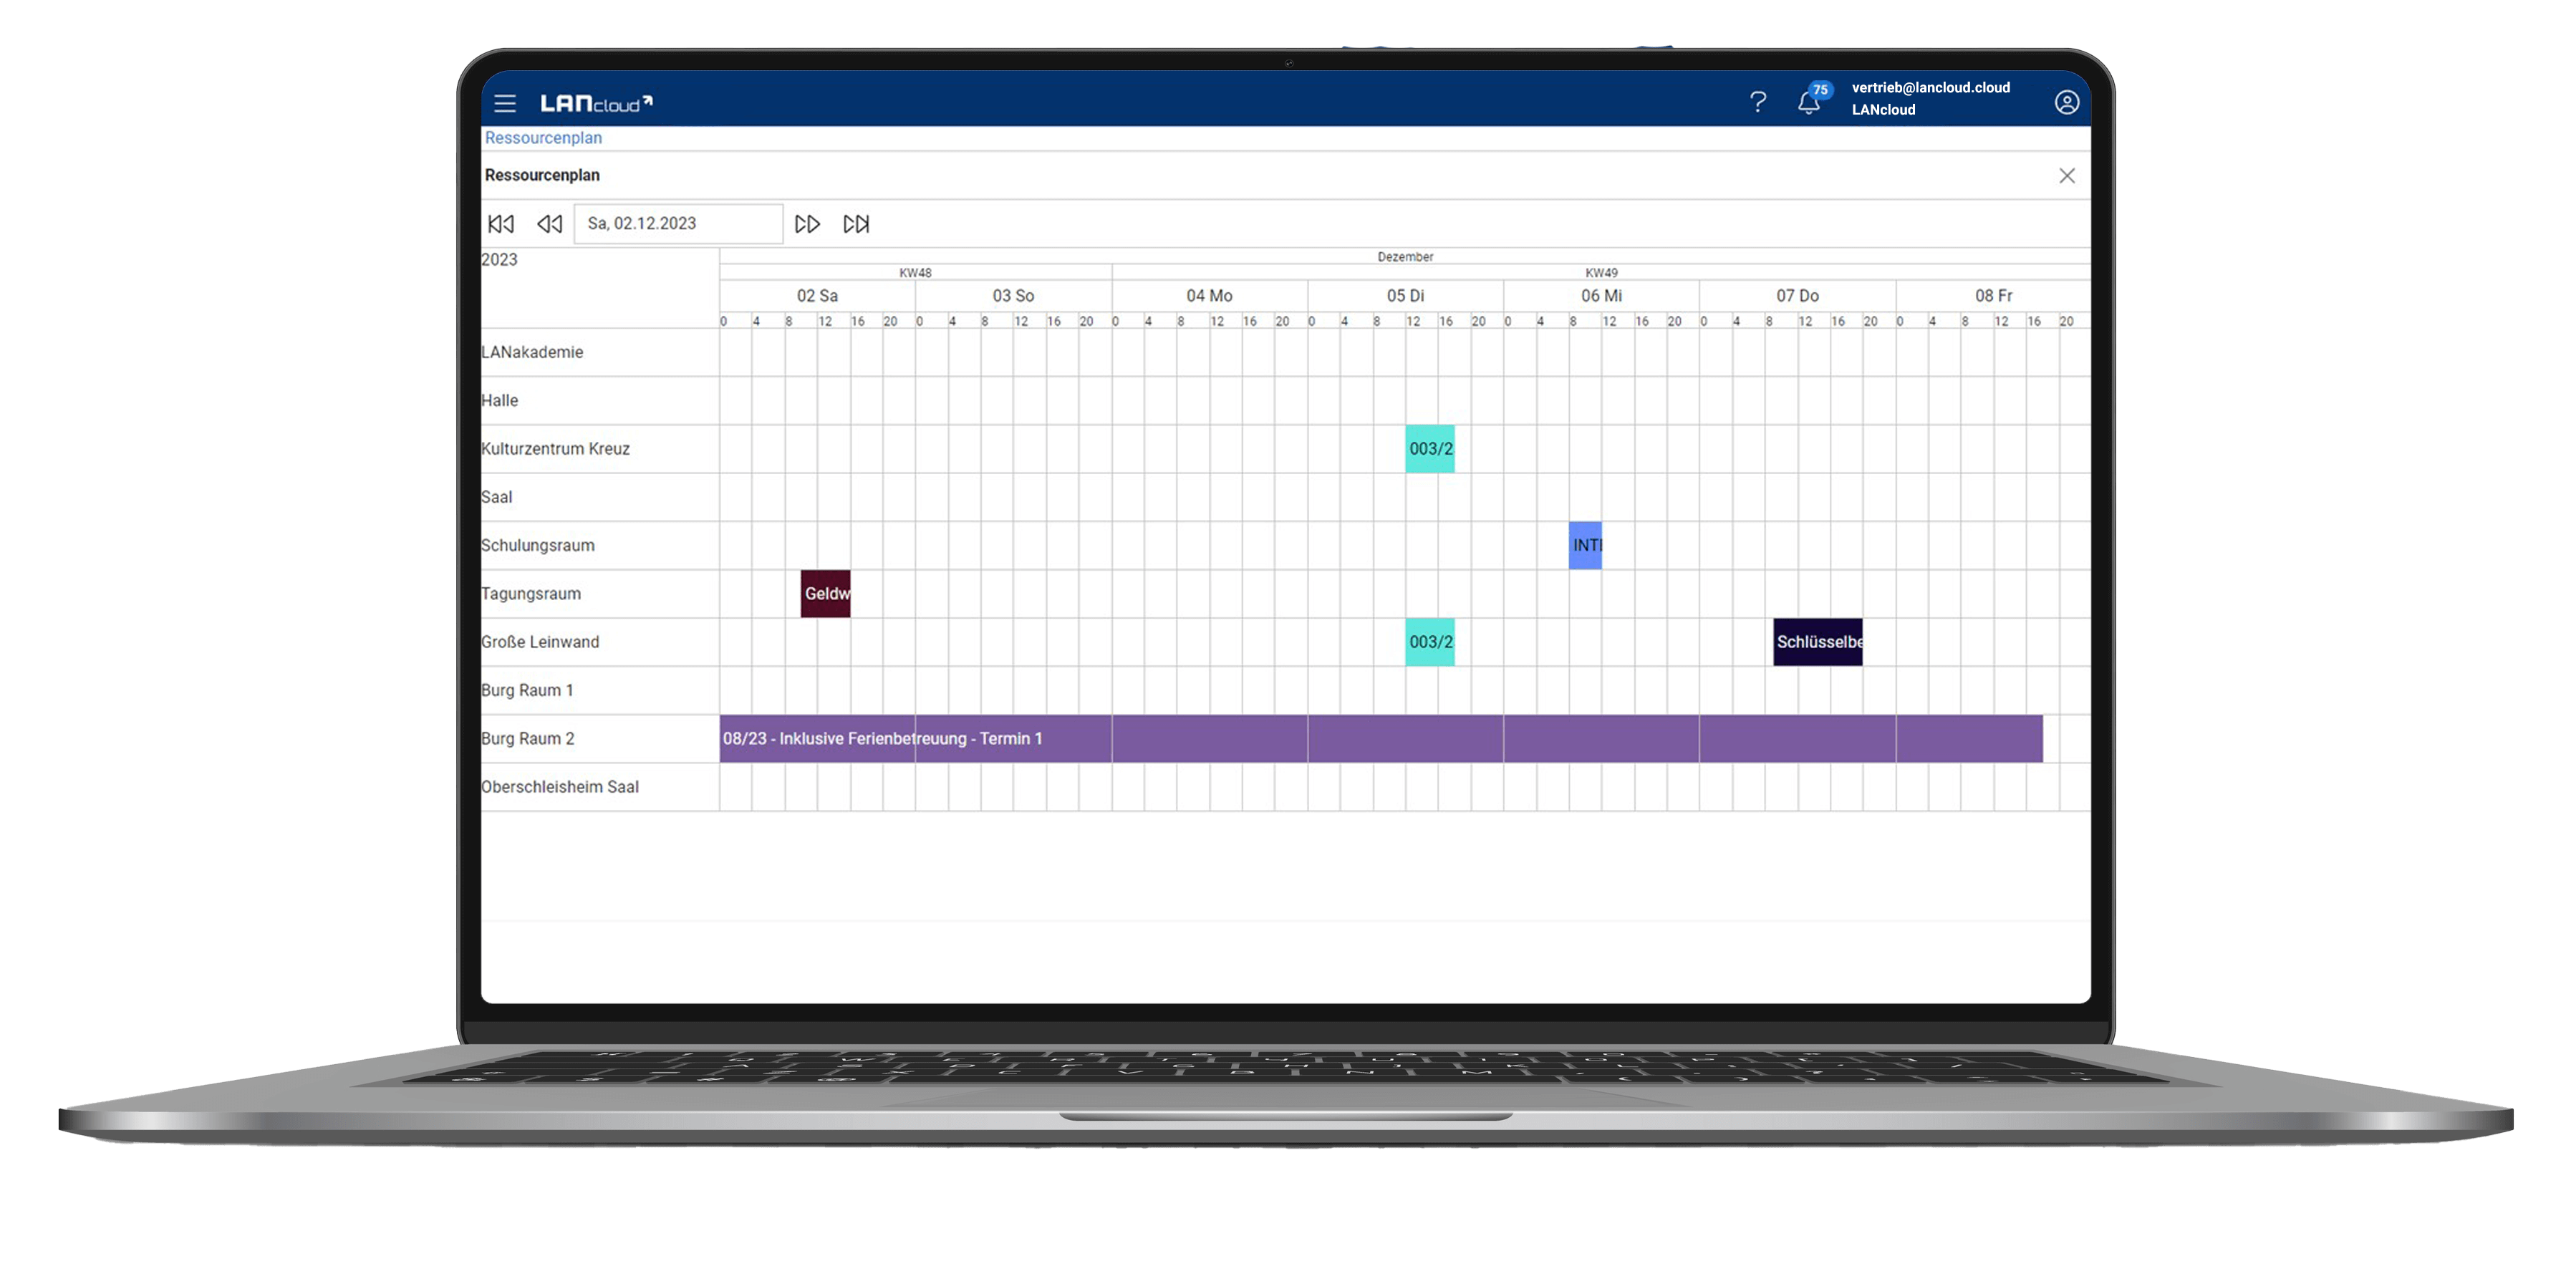Select the Burg Raum 2 resource row label
The image size is (2576, 1274).
click(527, 739)
